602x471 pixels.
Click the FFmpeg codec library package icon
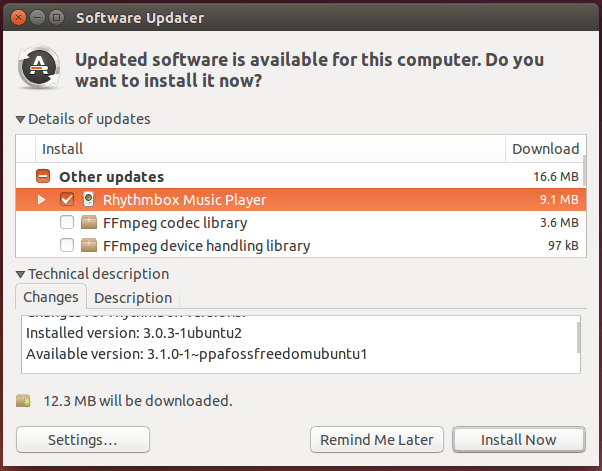89,222
